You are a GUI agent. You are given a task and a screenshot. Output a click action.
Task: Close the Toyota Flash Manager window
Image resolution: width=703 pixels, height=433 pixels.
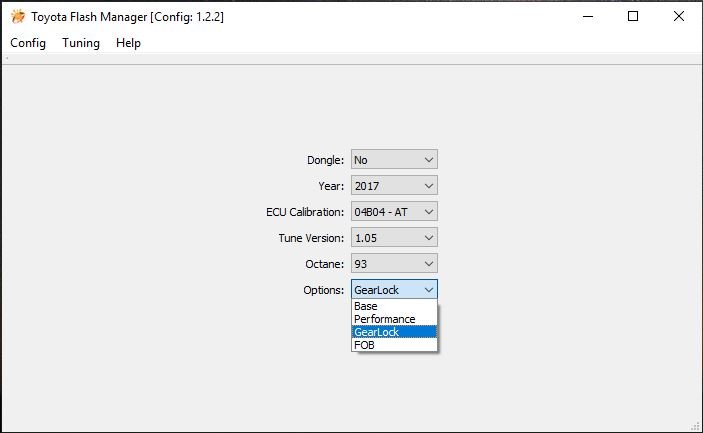(679, 17)
